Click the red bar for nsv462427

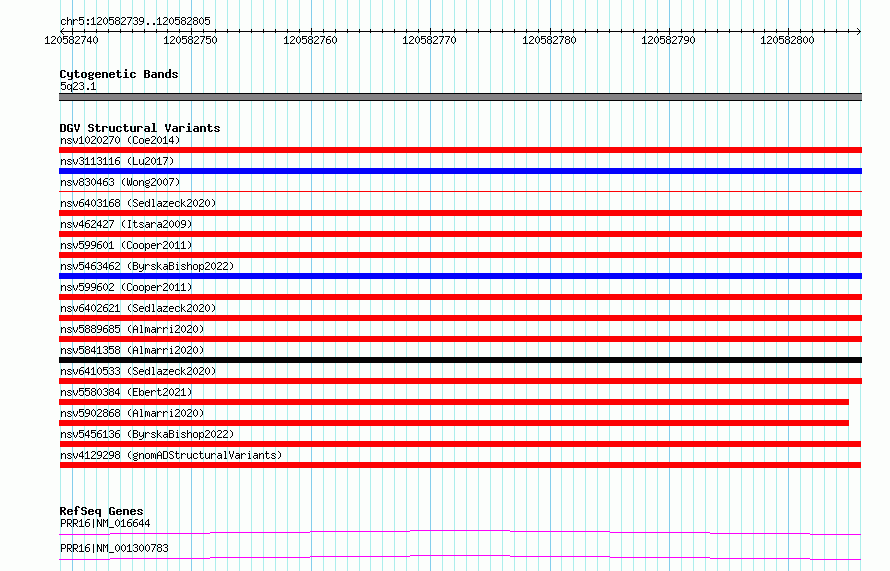point(460,234)
